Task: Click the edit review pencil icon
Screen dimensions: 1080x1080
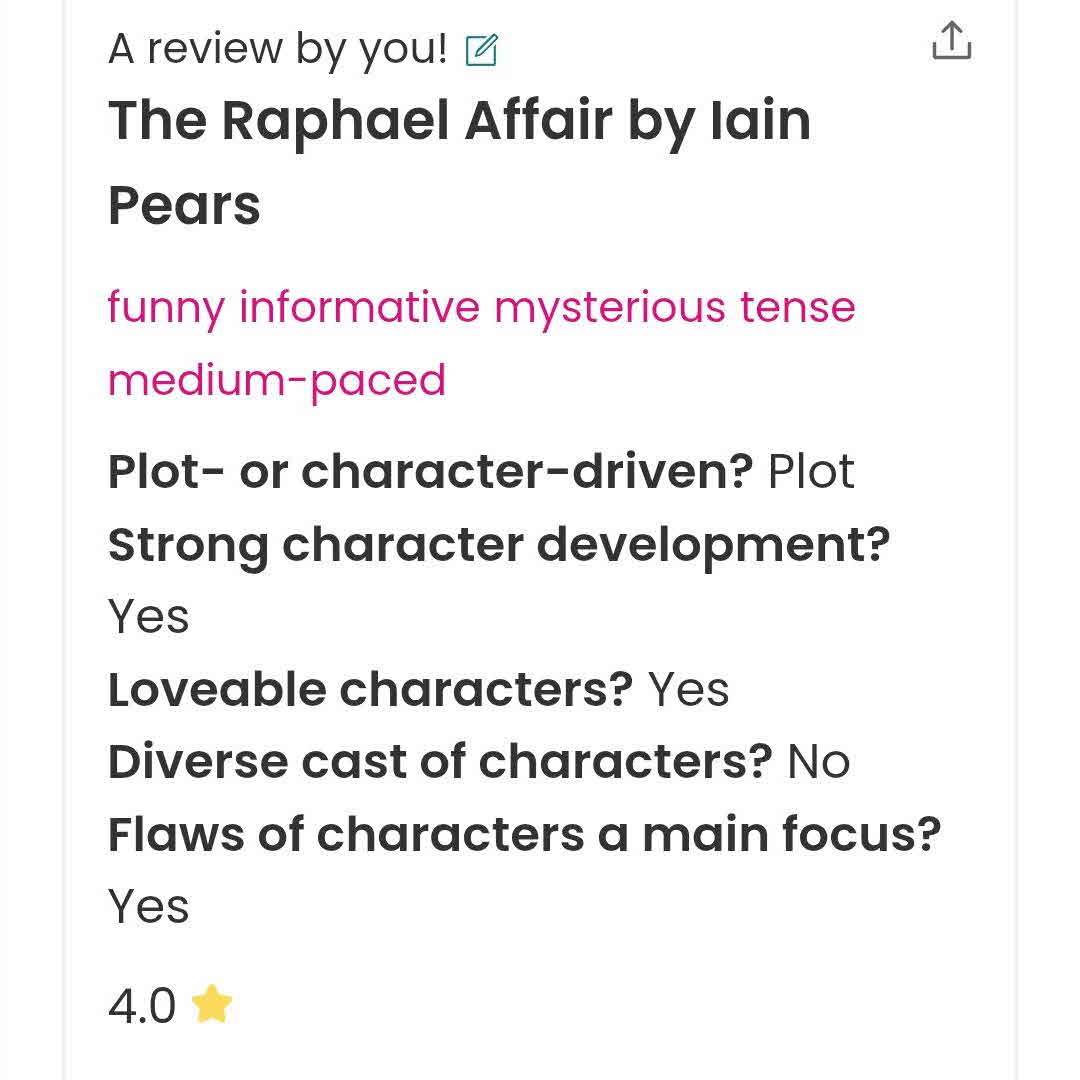Action: (x=481, y=50)
